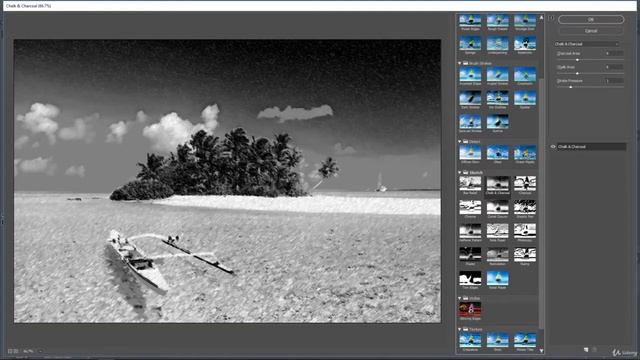Image resolution: width=640 pixels, height=360 pixels.
Task: Select the Plaster filter thumbnail
Action: point(470,255)
